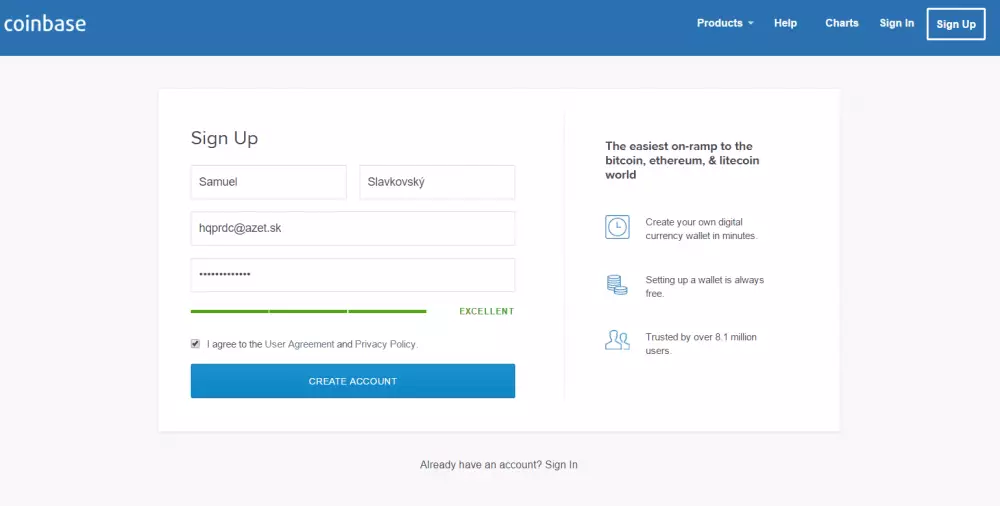Click the coinbase logo
Screen dimensions: 1000x506
[45, 24]
